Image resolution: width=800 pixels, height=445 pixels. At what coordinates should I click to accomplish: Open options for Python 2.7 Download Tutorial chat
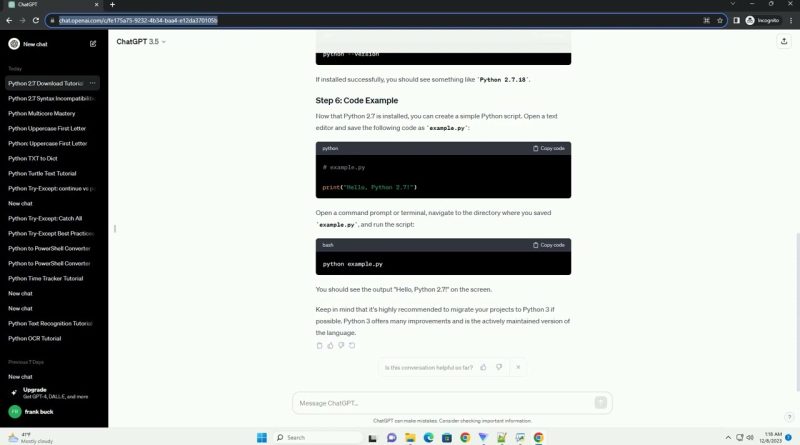coord(92,83)
